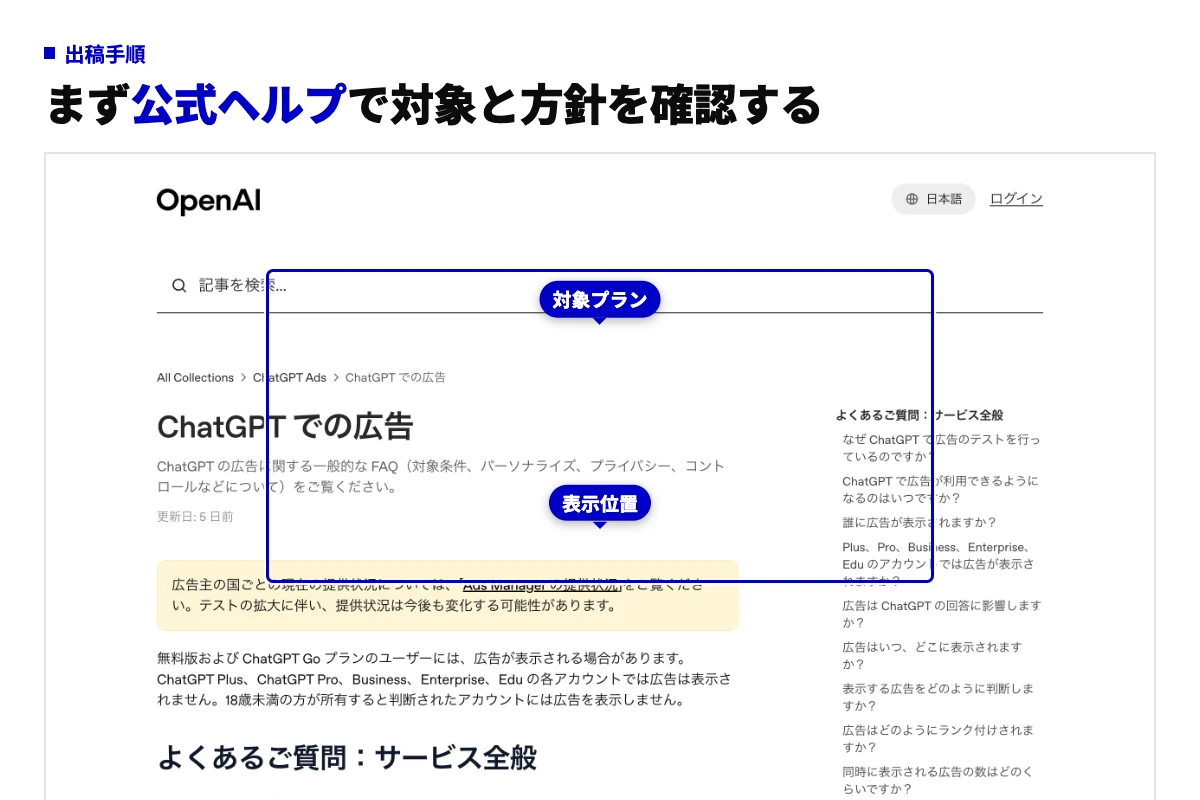Open the All Collections breadcrumb
Image resolution: width=1200 pixels, height=800 pixels.
tap(195, 378)
